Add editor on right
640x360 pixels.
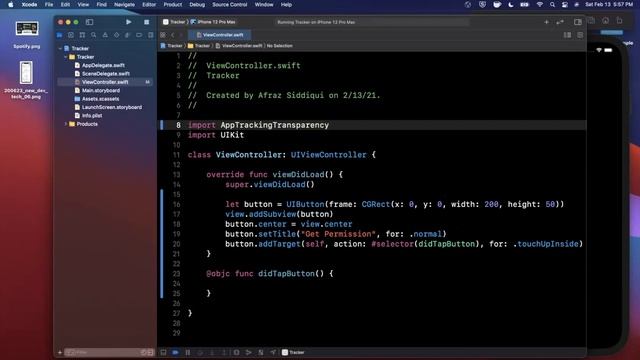(580, 35)
